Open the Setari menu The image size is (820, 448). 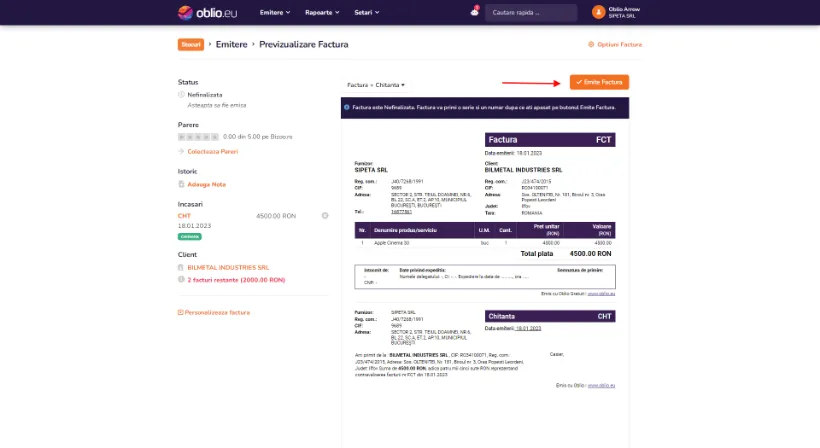coord(367,12)
